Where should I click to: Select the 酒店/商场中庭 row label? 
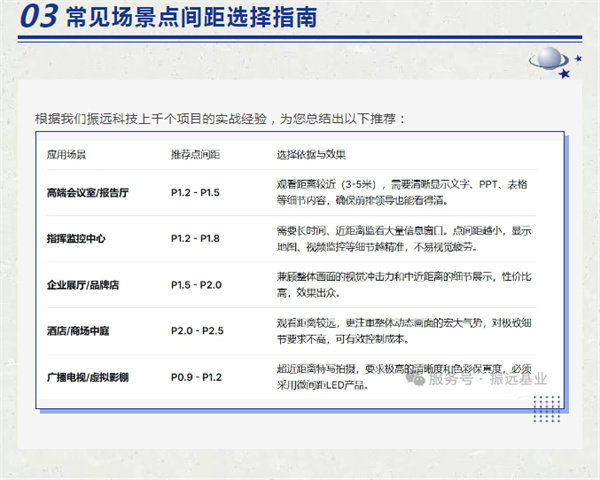pos(81,331)
